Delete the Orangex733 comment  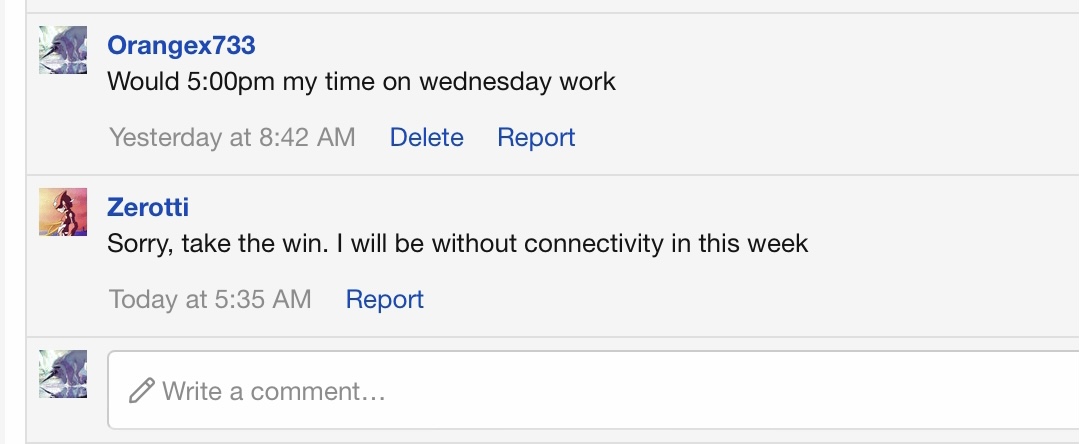click(426, 137)
